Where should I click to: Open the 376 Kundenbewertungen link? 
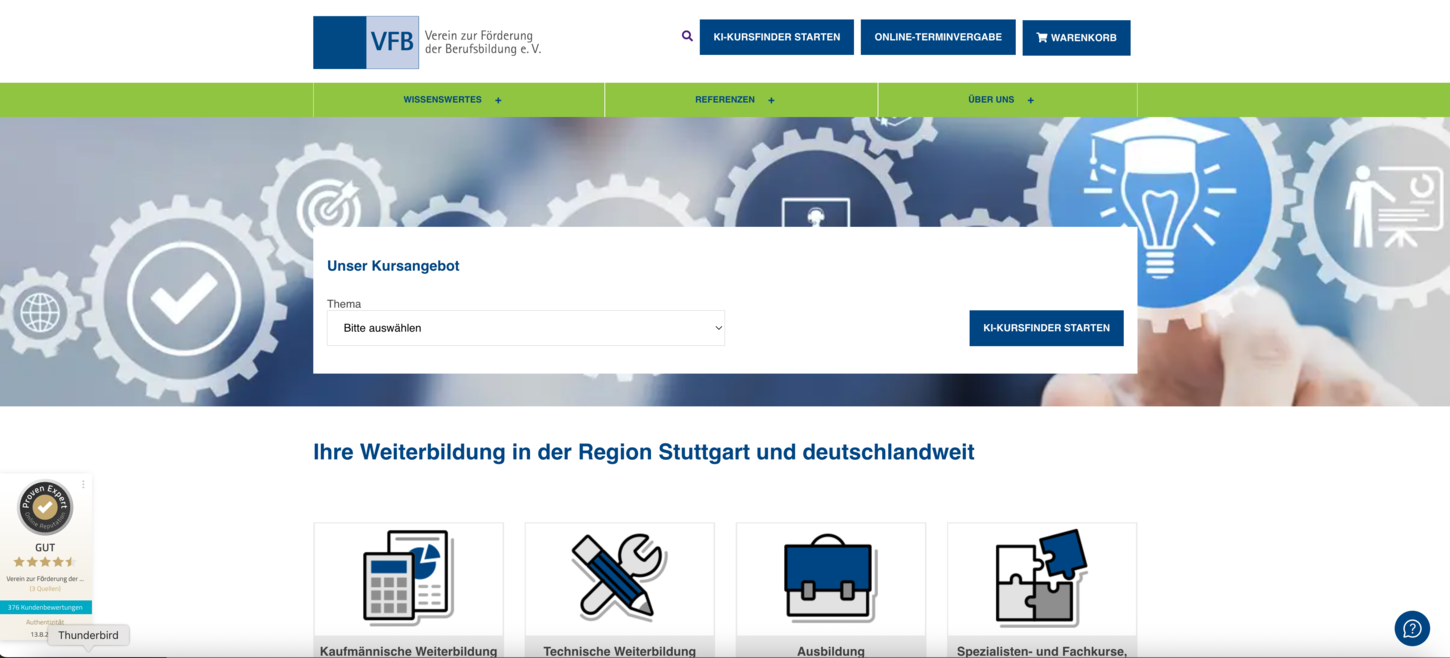point(45,606)
